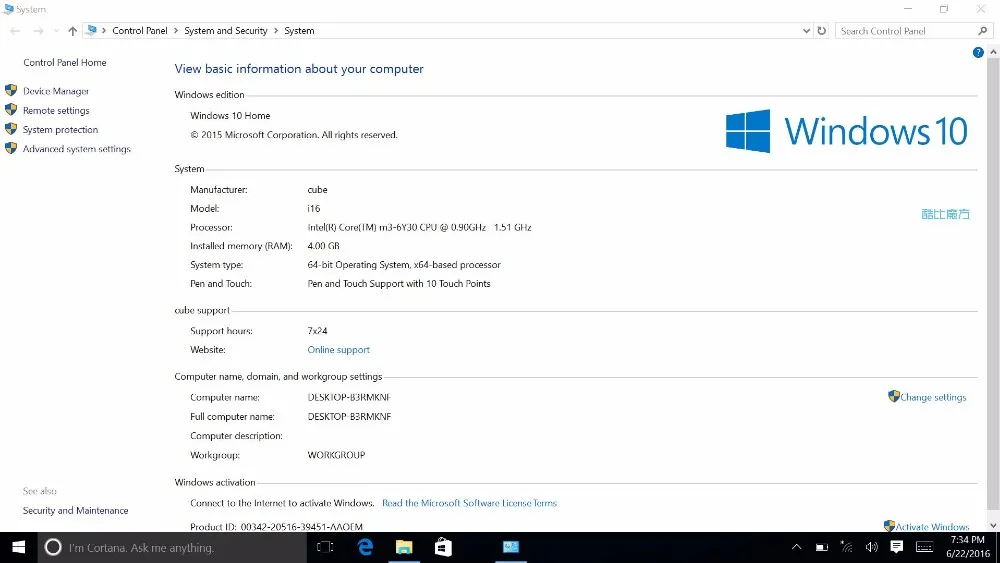Open recent locations dropdown arrow
Screen dimensions: 1000x563
[56, 31]
